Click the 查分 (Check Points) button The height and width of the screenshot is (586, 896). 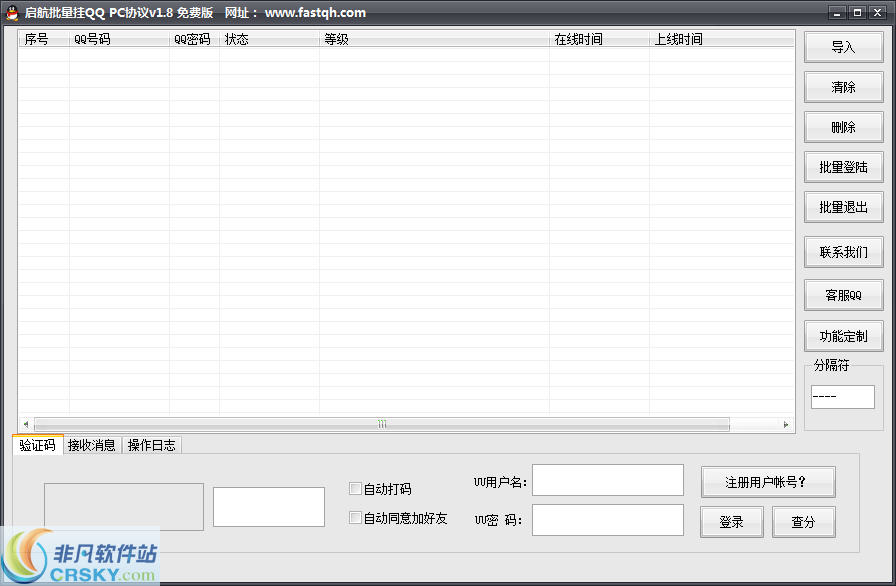(x=804, y=521)
